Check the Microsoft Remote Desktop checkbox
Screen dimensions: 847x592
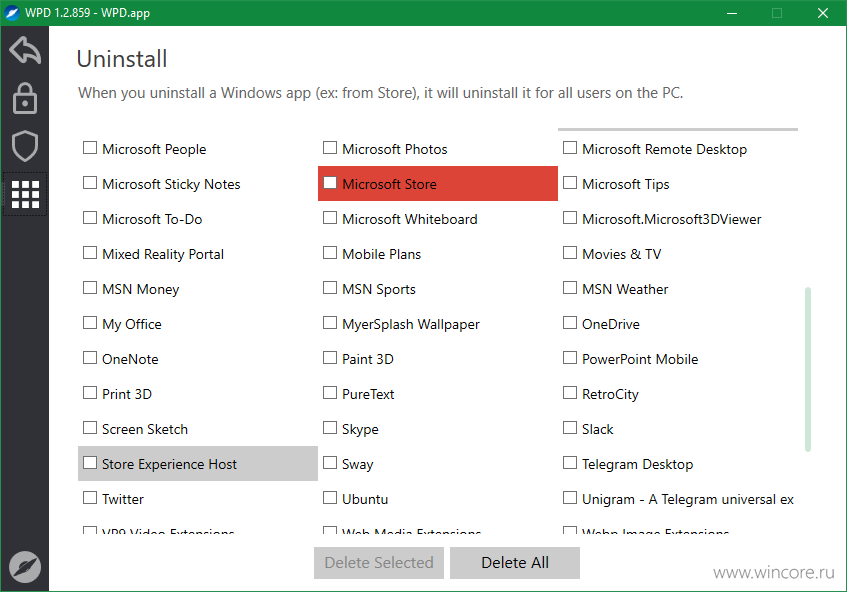[x=569, y=148]
